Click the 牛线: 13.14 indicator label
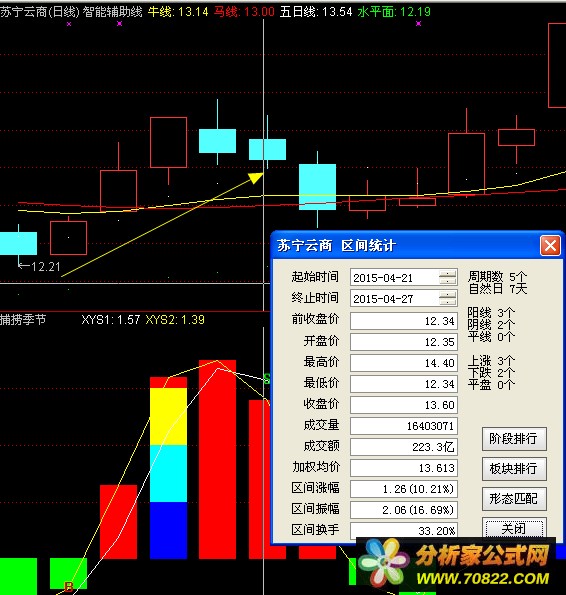Image resolution: width=566 pixels, height=595 pixels. [x=178, y=12]
